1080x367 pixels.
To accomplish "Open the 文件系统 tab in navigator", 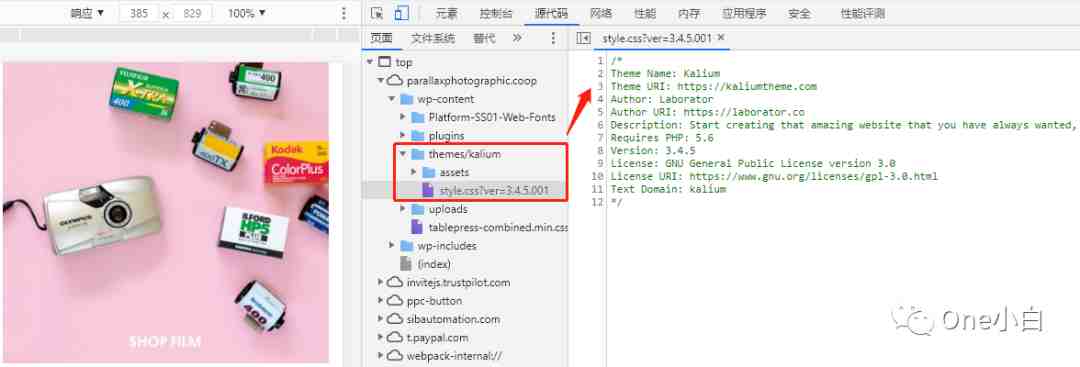I will click(433, 39).
